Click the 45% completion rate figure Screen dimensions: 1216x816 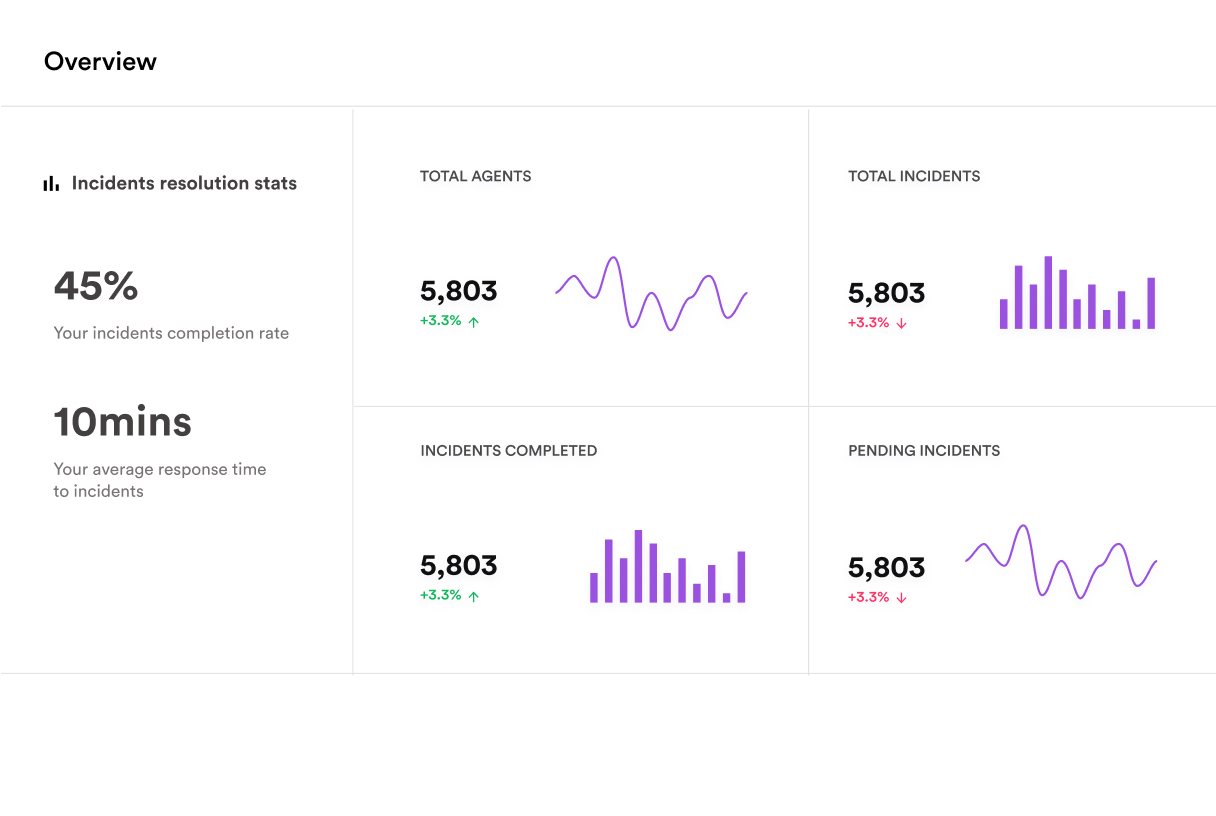click(x=96, y=286)
